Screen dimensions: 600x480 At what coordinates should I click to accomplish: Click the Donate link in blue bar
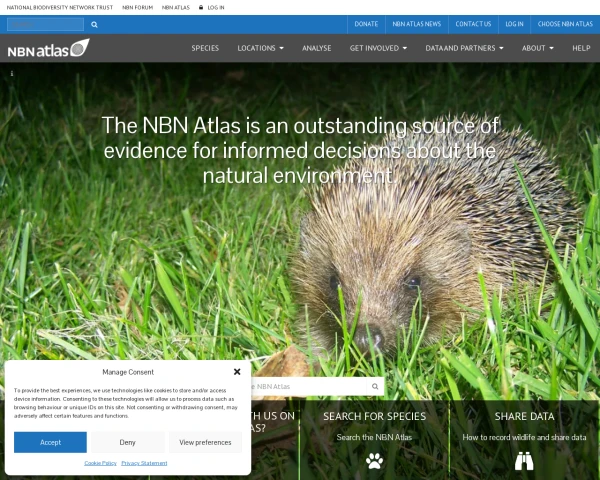[x=366, y=24]
